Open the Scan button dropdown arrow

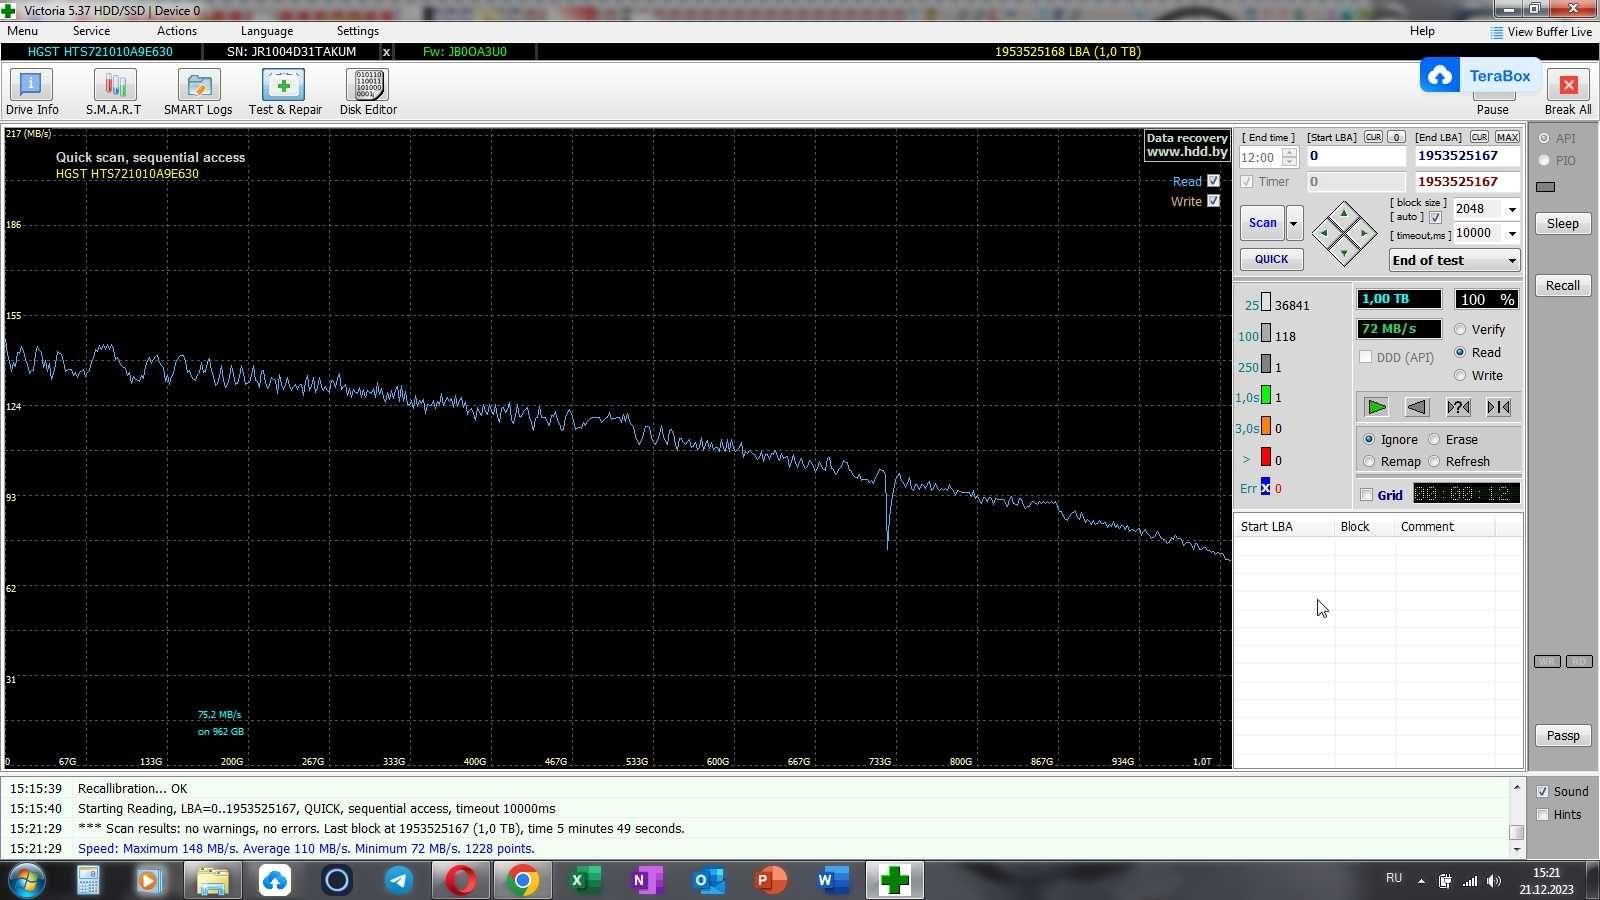click(x=1294, y=223)
